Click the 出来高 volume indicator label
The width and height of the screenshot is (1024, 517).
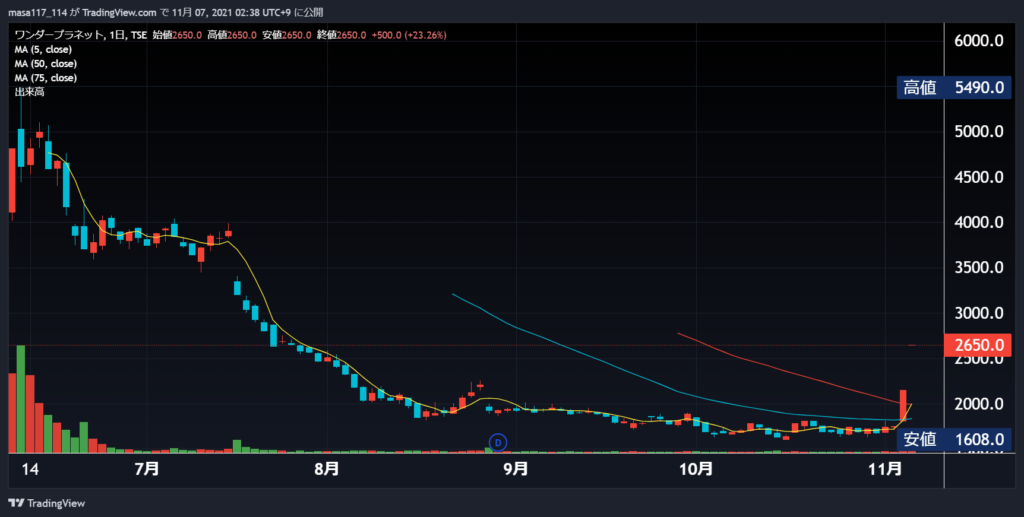click(x=29, y=92)
